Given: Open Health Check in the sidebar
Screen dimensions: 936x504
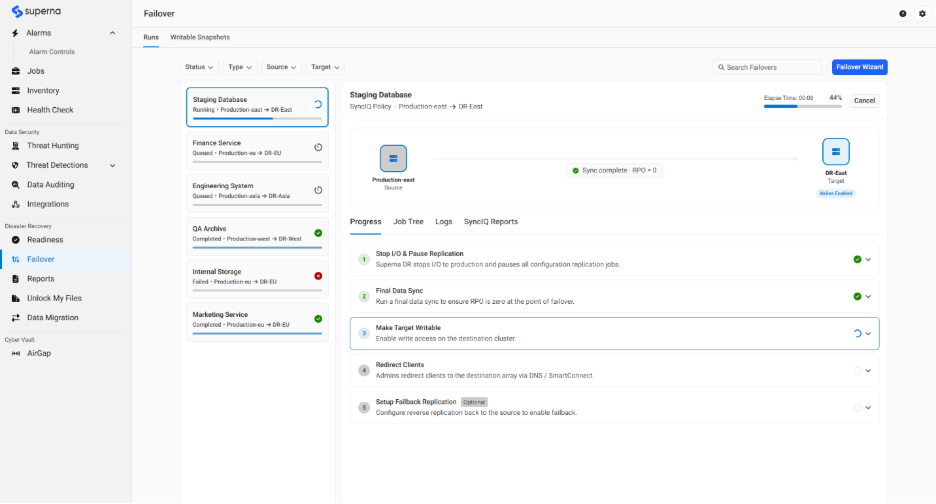Looking at the screenshot, I should pyautogui.click(x=50, y=110).
